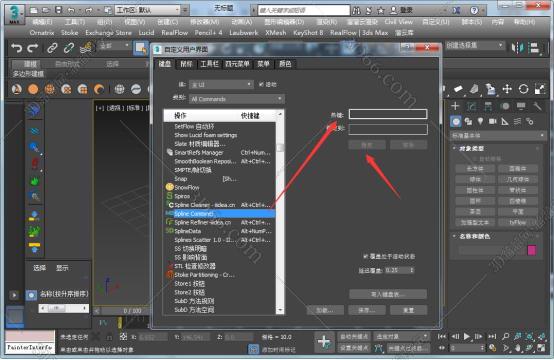
Task: Click the Mirror tool icon
Action: click(518, 48)
